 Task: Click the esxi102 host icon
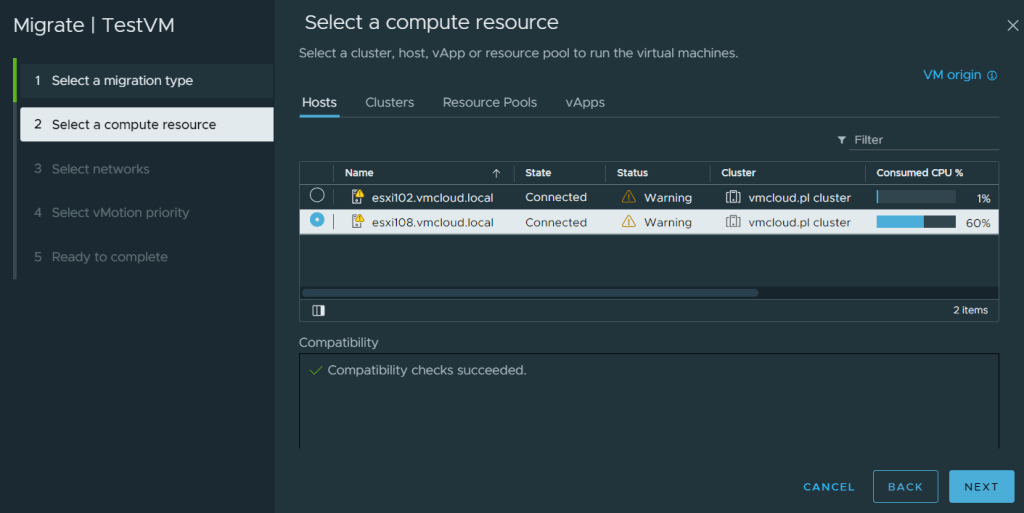coord(357,197)
